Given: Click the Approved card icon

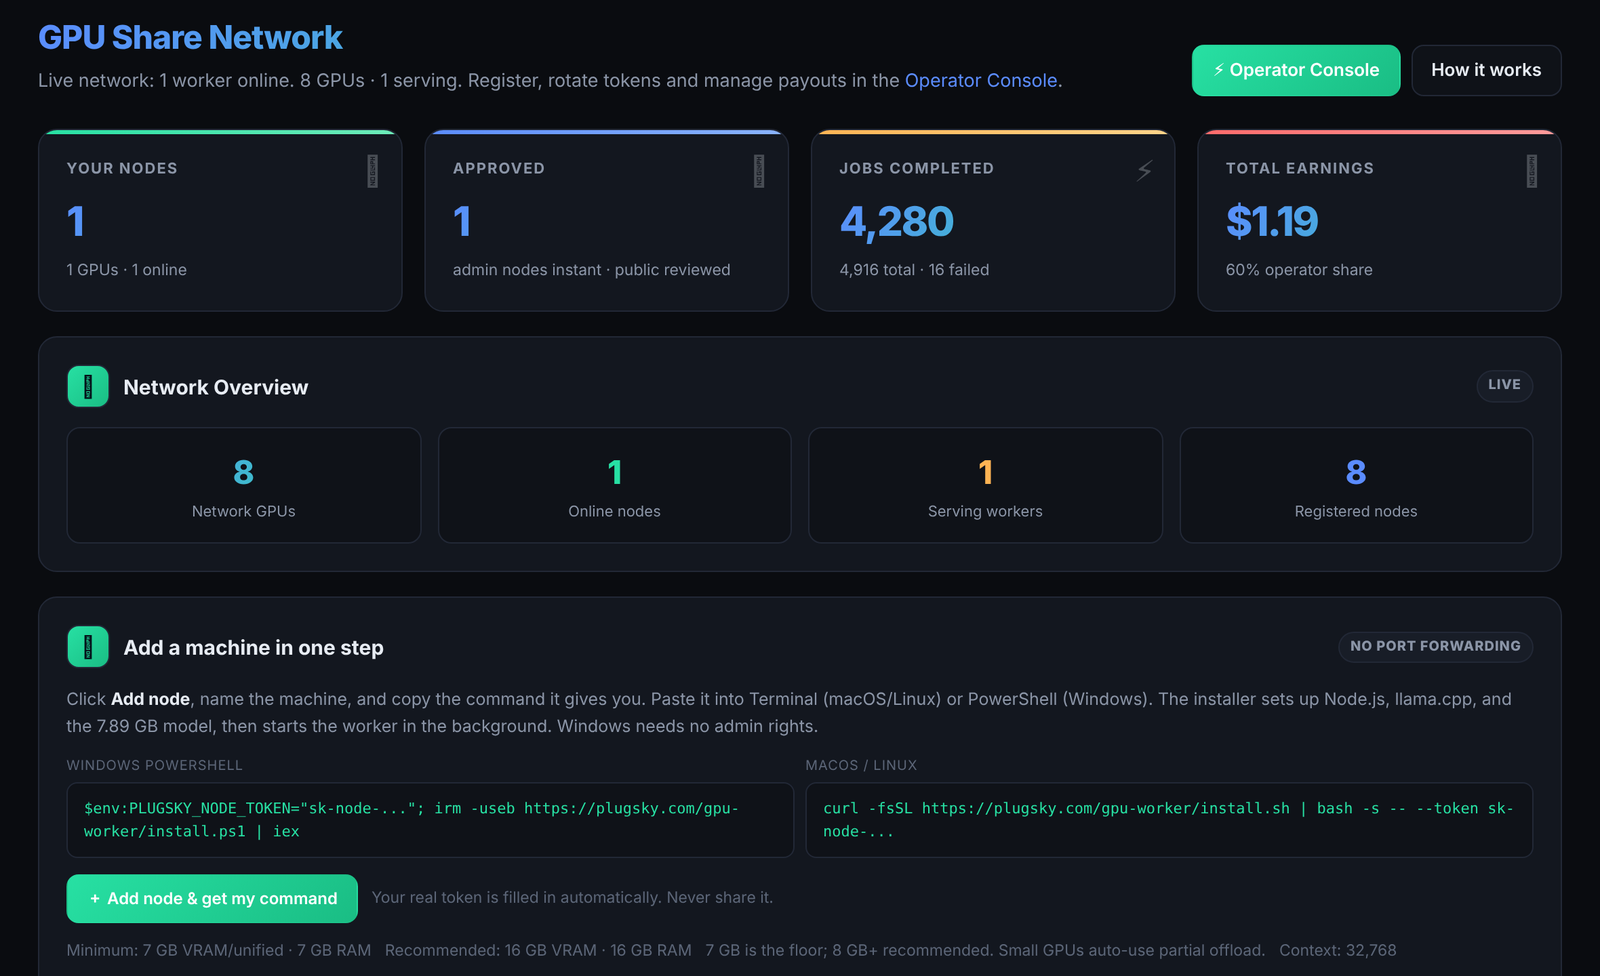Looking at the screenshot, I should [x=759, y=171].
